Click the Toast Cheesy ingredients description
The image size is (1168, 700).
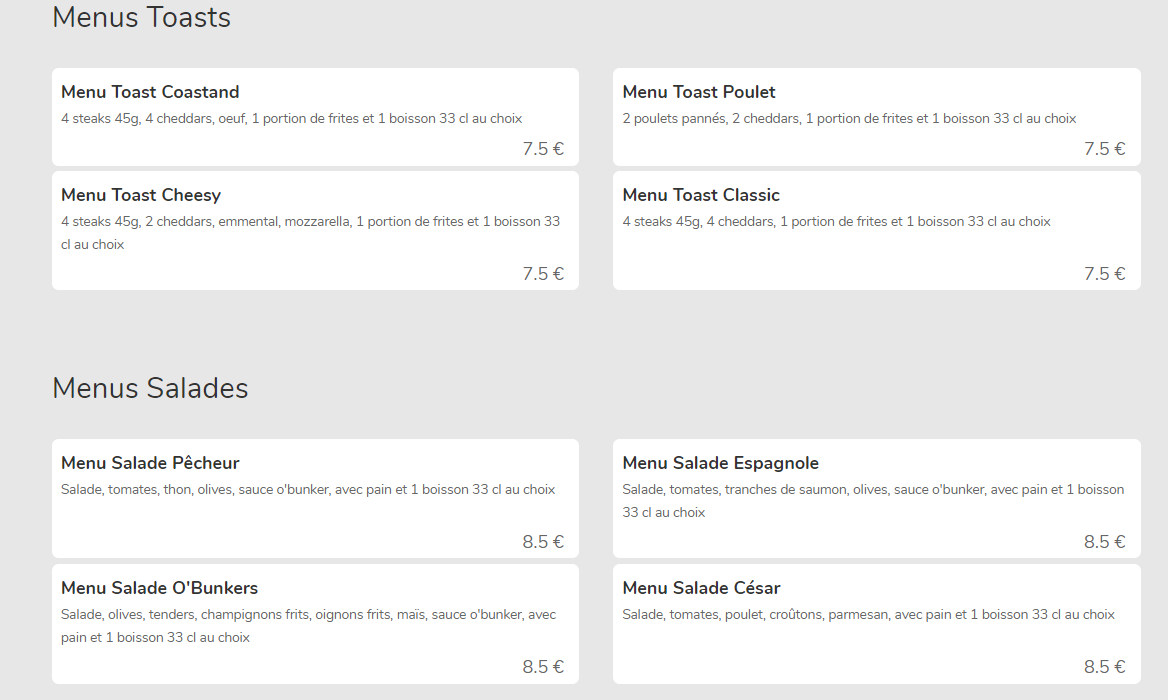pyautogui.click(x=311, y=233)
